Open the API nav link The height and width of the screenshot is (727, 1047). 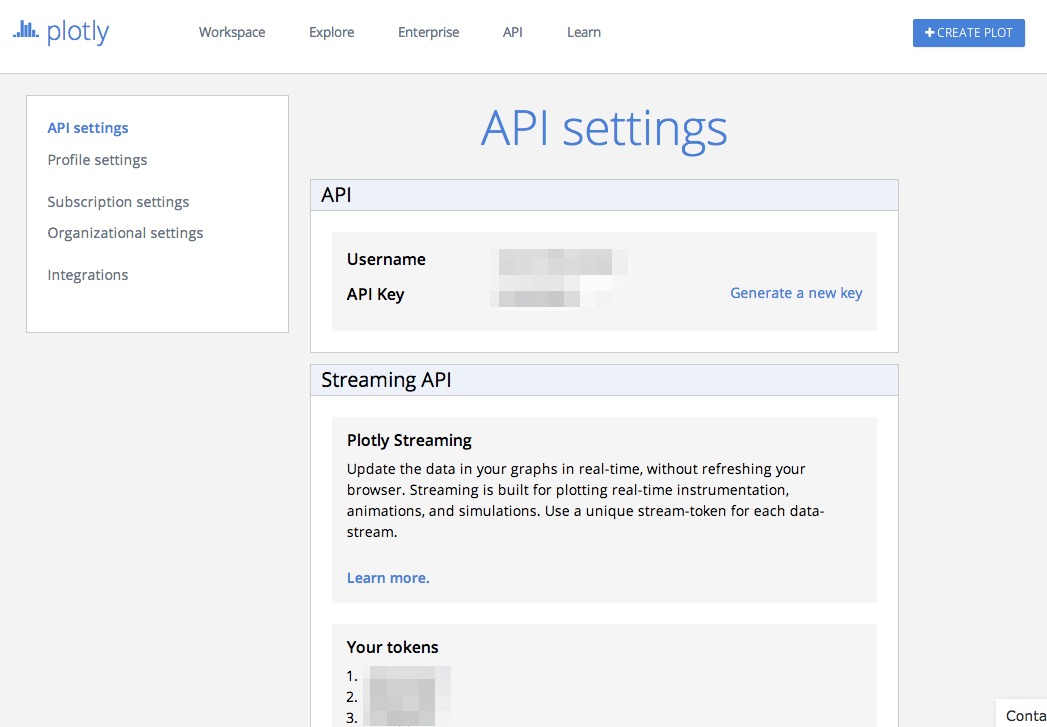[512, 32]
